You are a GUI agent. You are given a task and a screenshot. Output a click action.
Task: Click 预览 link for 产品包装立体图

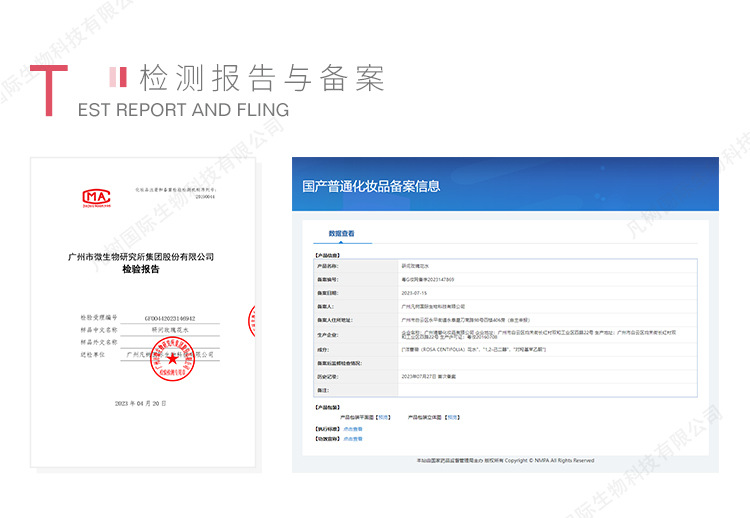click(452, 418)
